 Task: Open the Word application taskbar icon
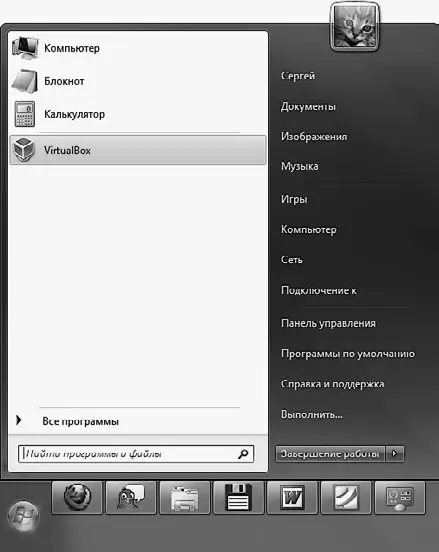292,498
